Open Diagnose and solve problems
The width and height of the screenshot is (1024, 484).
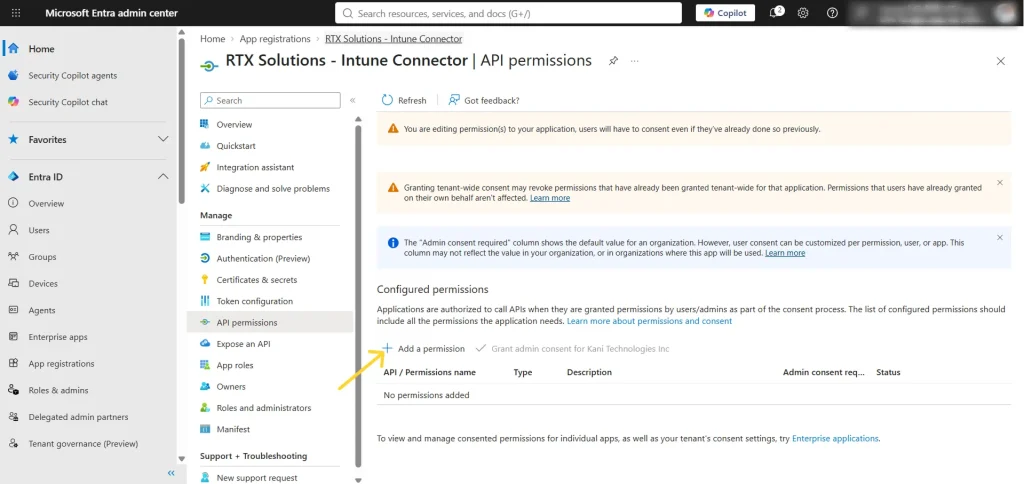point(273,189)
